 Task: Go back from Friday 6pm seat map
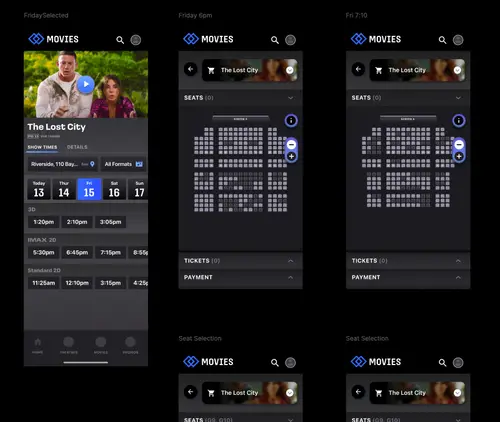coord(191,69)
